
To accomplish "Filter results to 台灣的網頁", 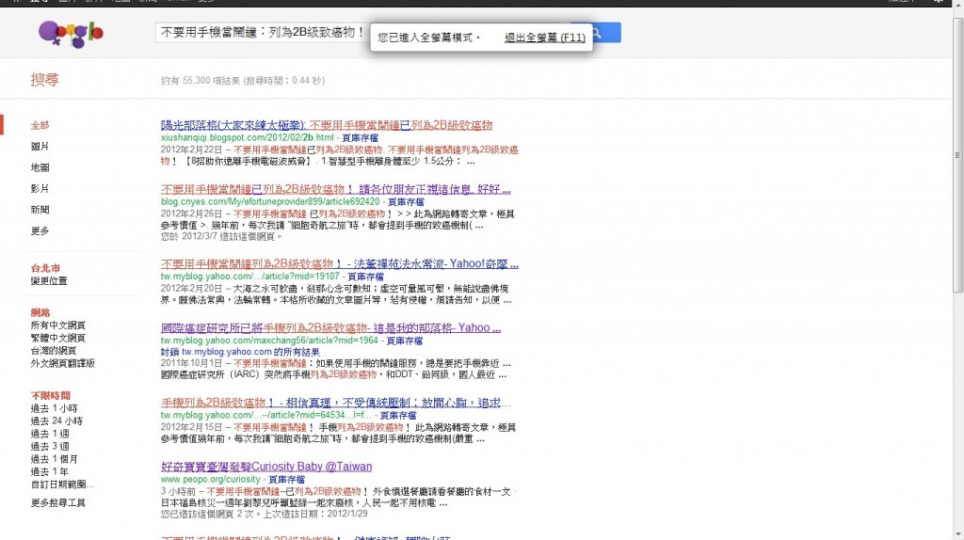I will (53, 351).
